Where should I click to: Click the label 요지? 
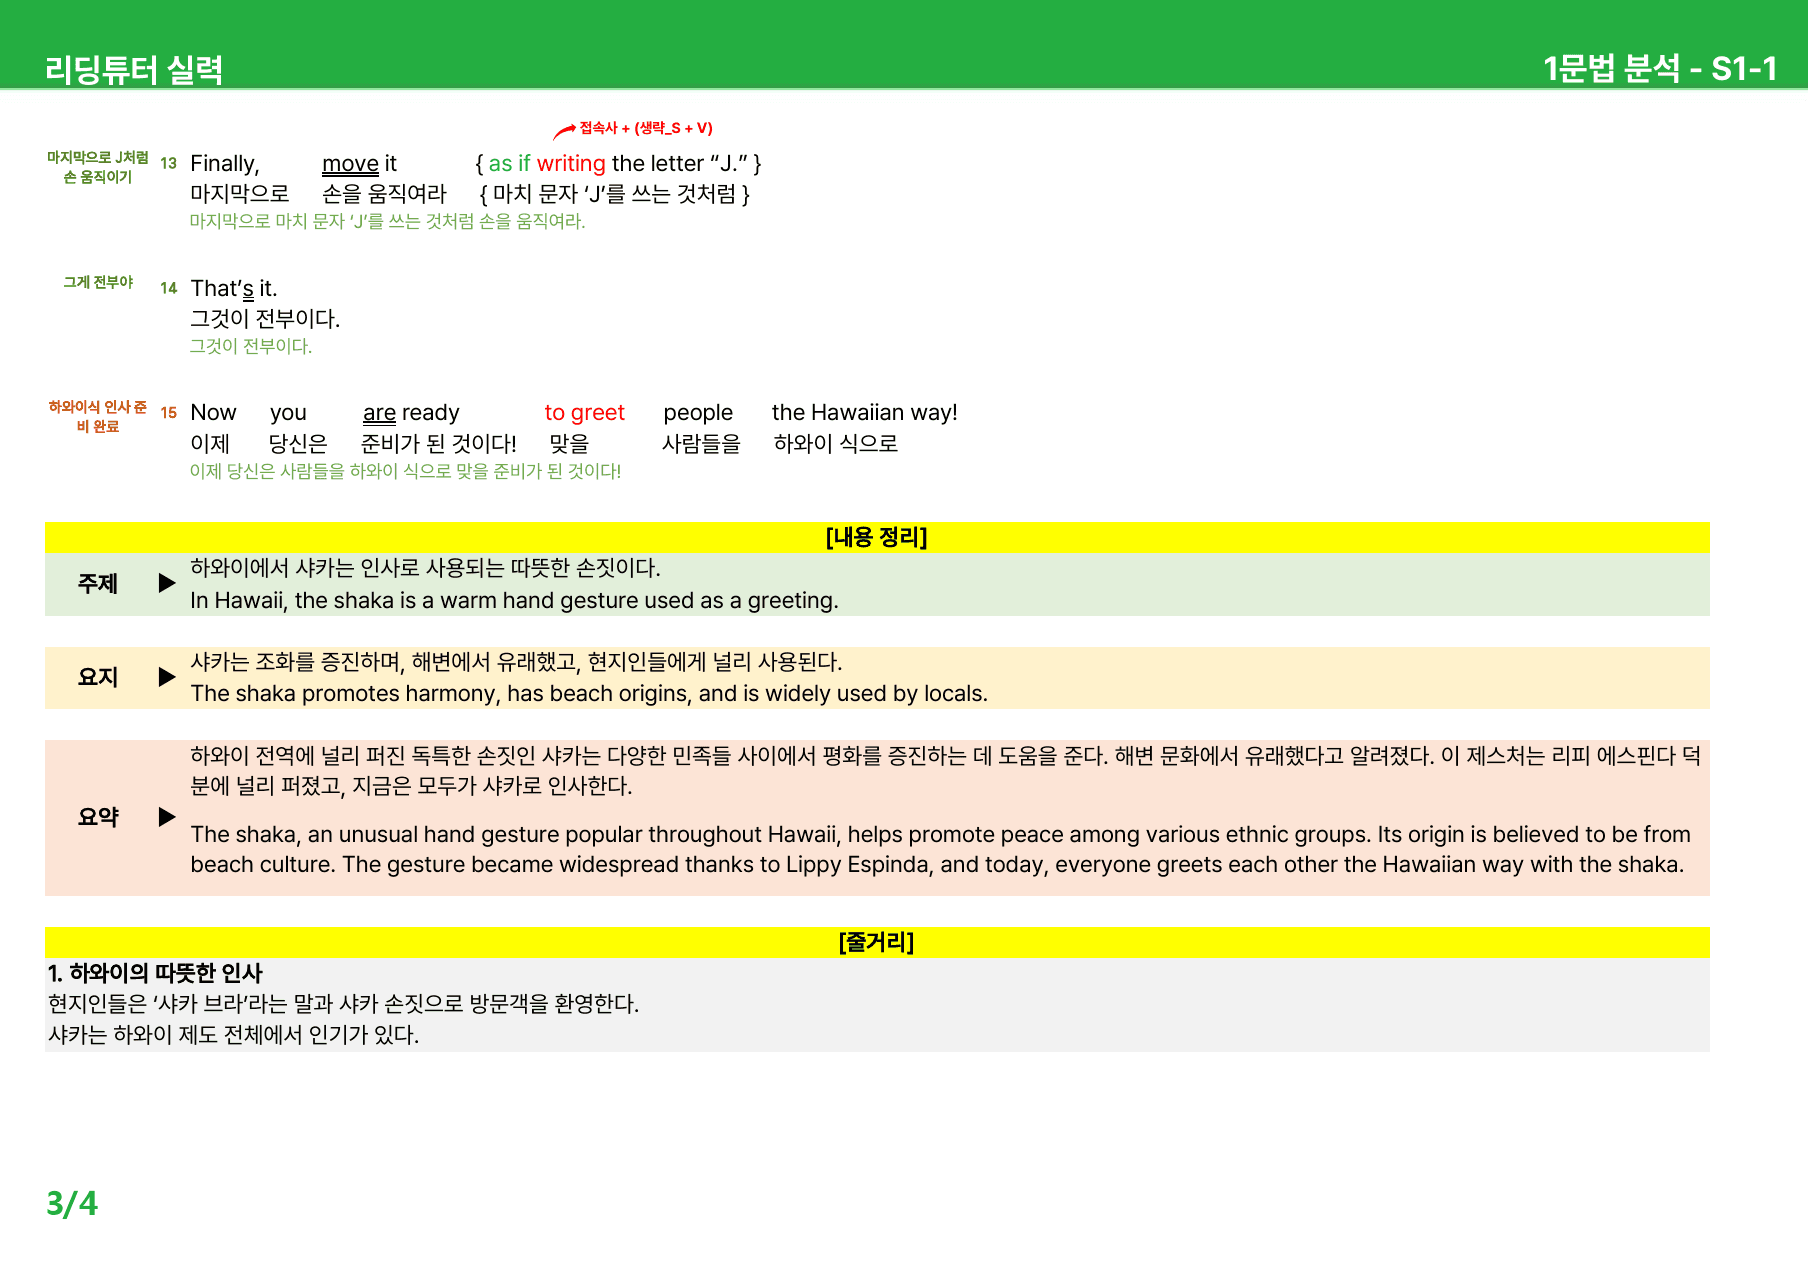click(98, 677)
